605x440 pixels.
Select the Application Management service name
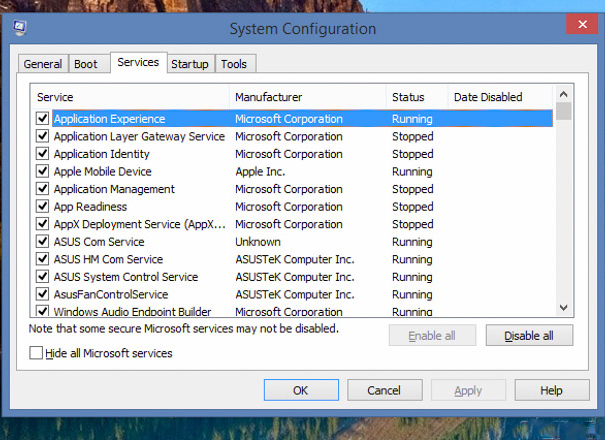(x=114, y=189)
